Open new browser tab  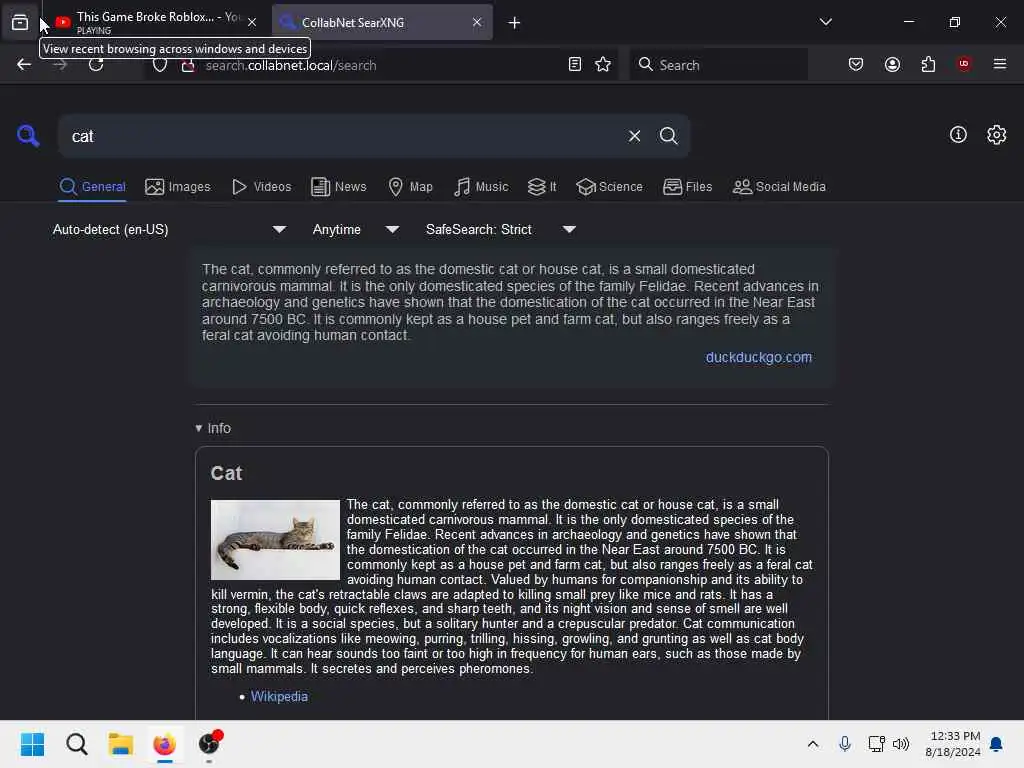click(514, 23)
